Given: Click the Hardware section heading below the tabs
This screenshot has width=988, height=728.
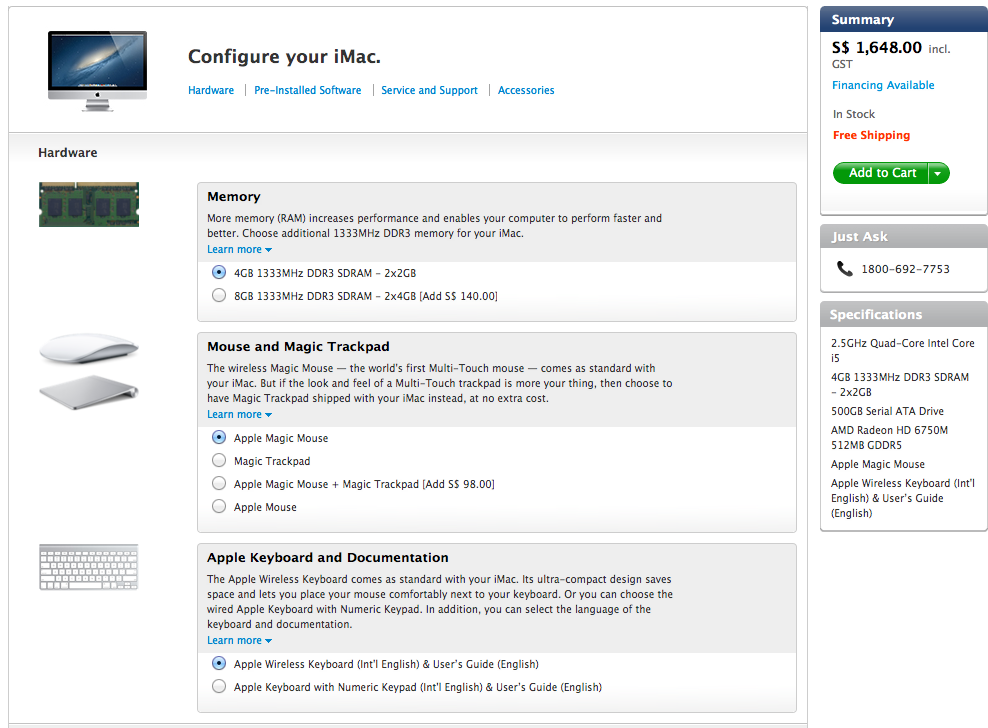Looking at the screenshot, I should point(67,153).
